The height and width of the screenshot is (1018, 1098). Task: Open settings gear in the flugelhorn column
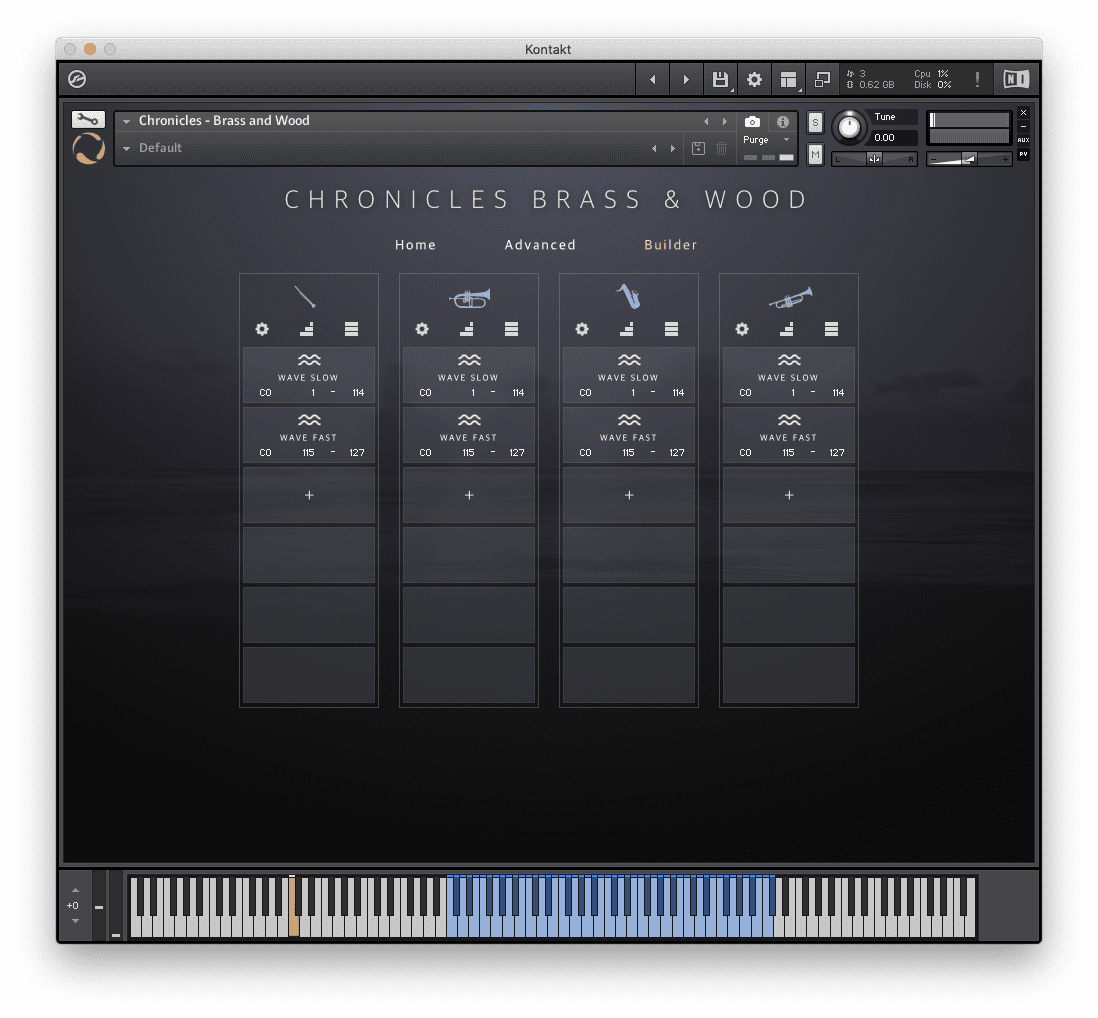422,329
